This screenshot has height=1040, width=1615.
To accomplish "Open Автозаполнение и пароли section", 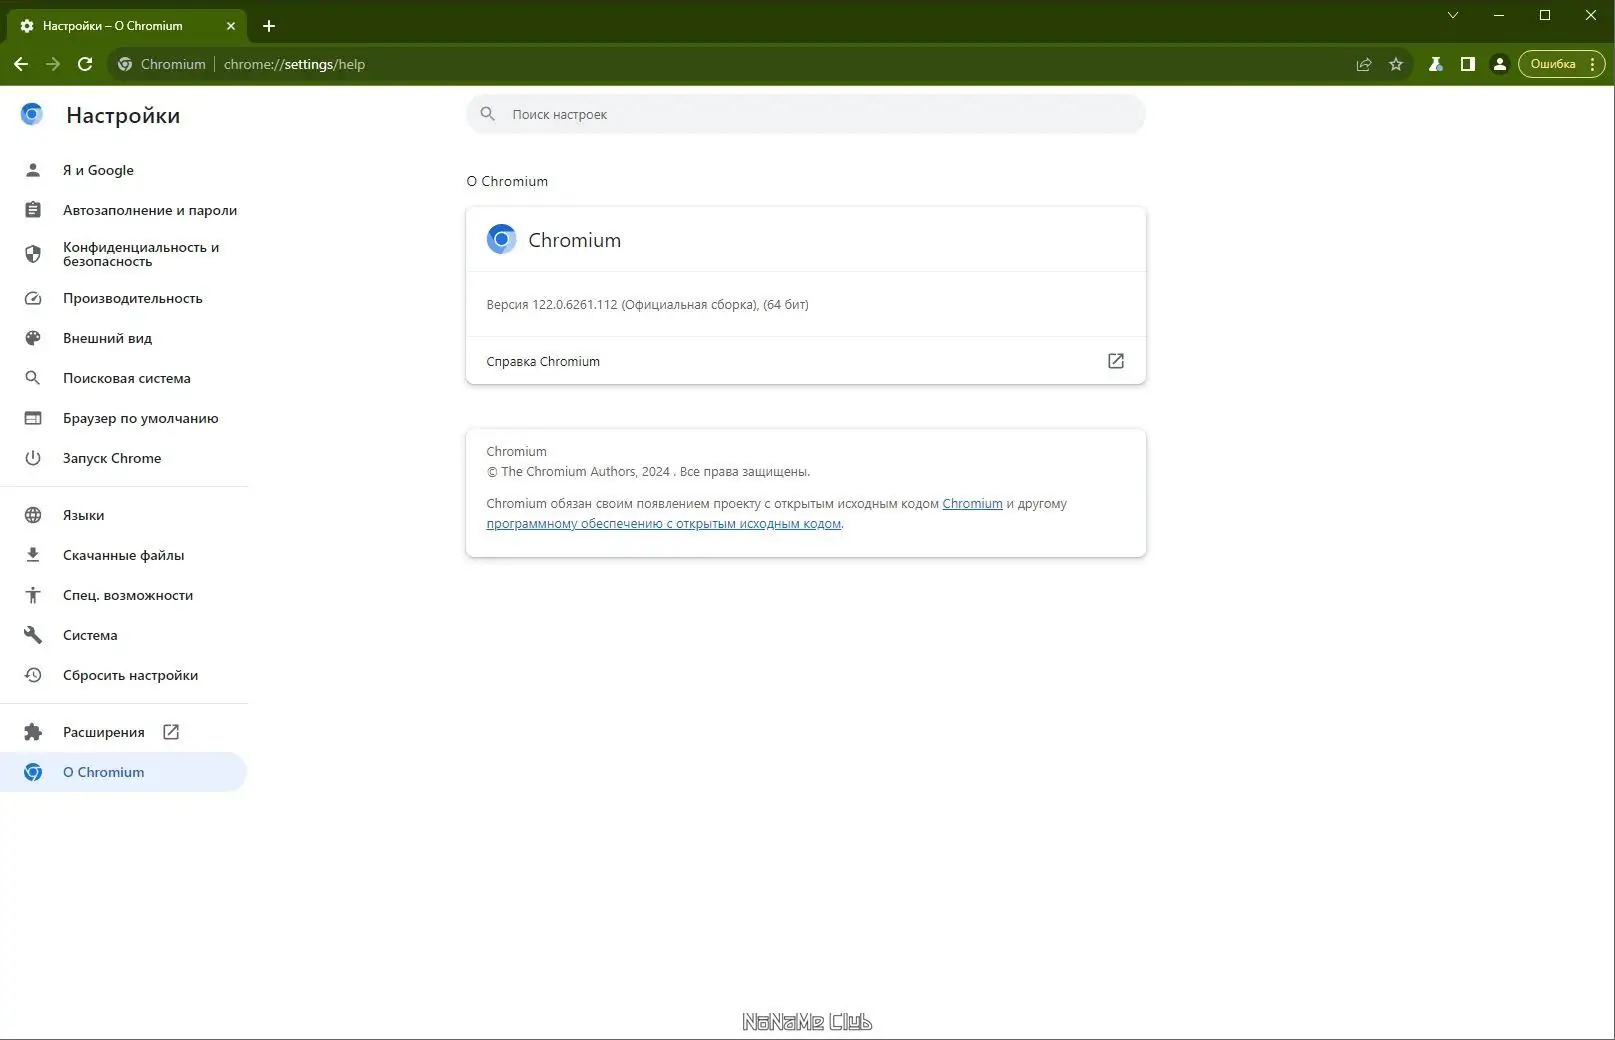I will pyautogui.click(x=124, y=210).
